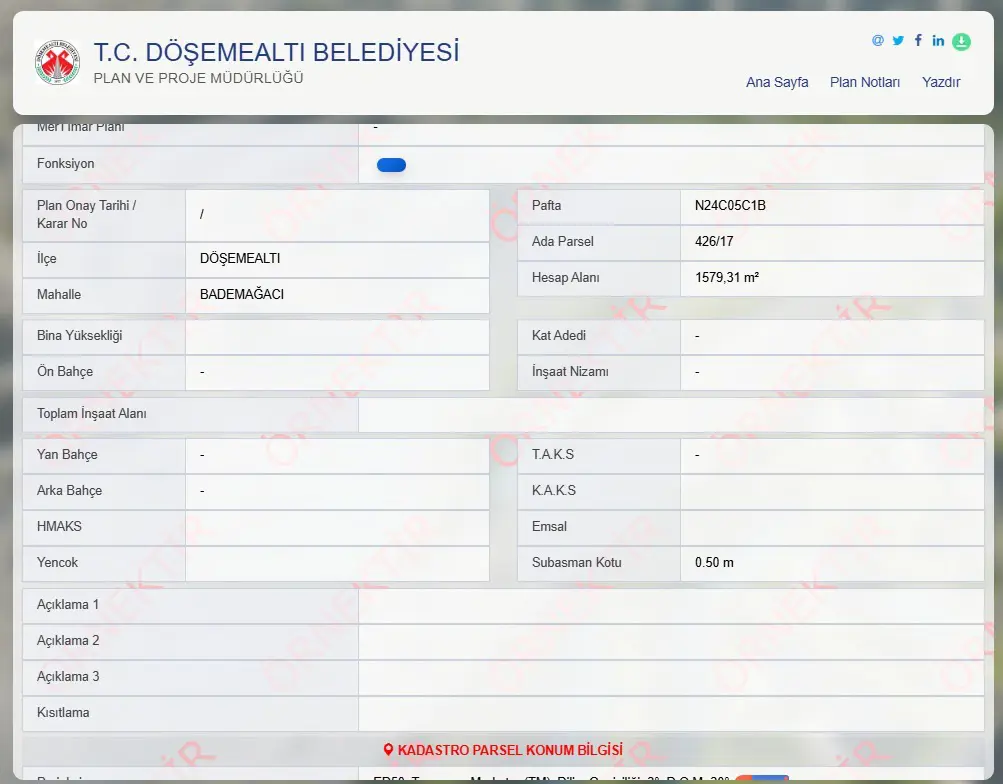Open the Plan Notları page

pos(864,82)
